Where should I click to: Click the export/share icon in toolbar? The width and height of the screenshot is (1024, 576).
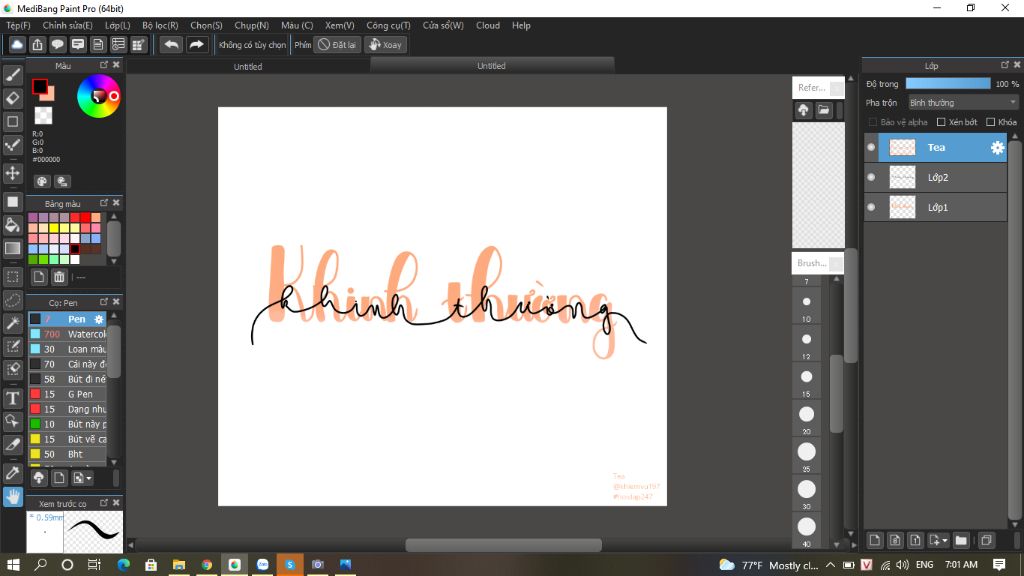point(37,44)
